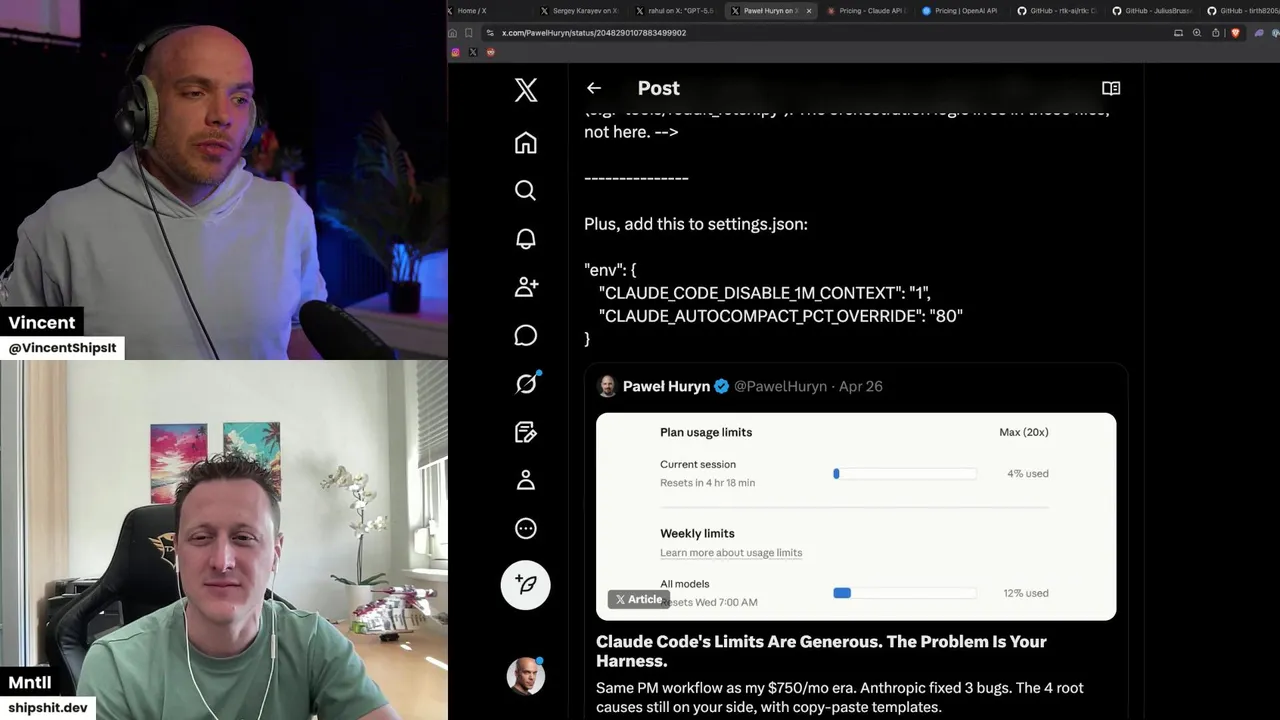Open Chat messages in the sidebar

(x=525, y=336)
